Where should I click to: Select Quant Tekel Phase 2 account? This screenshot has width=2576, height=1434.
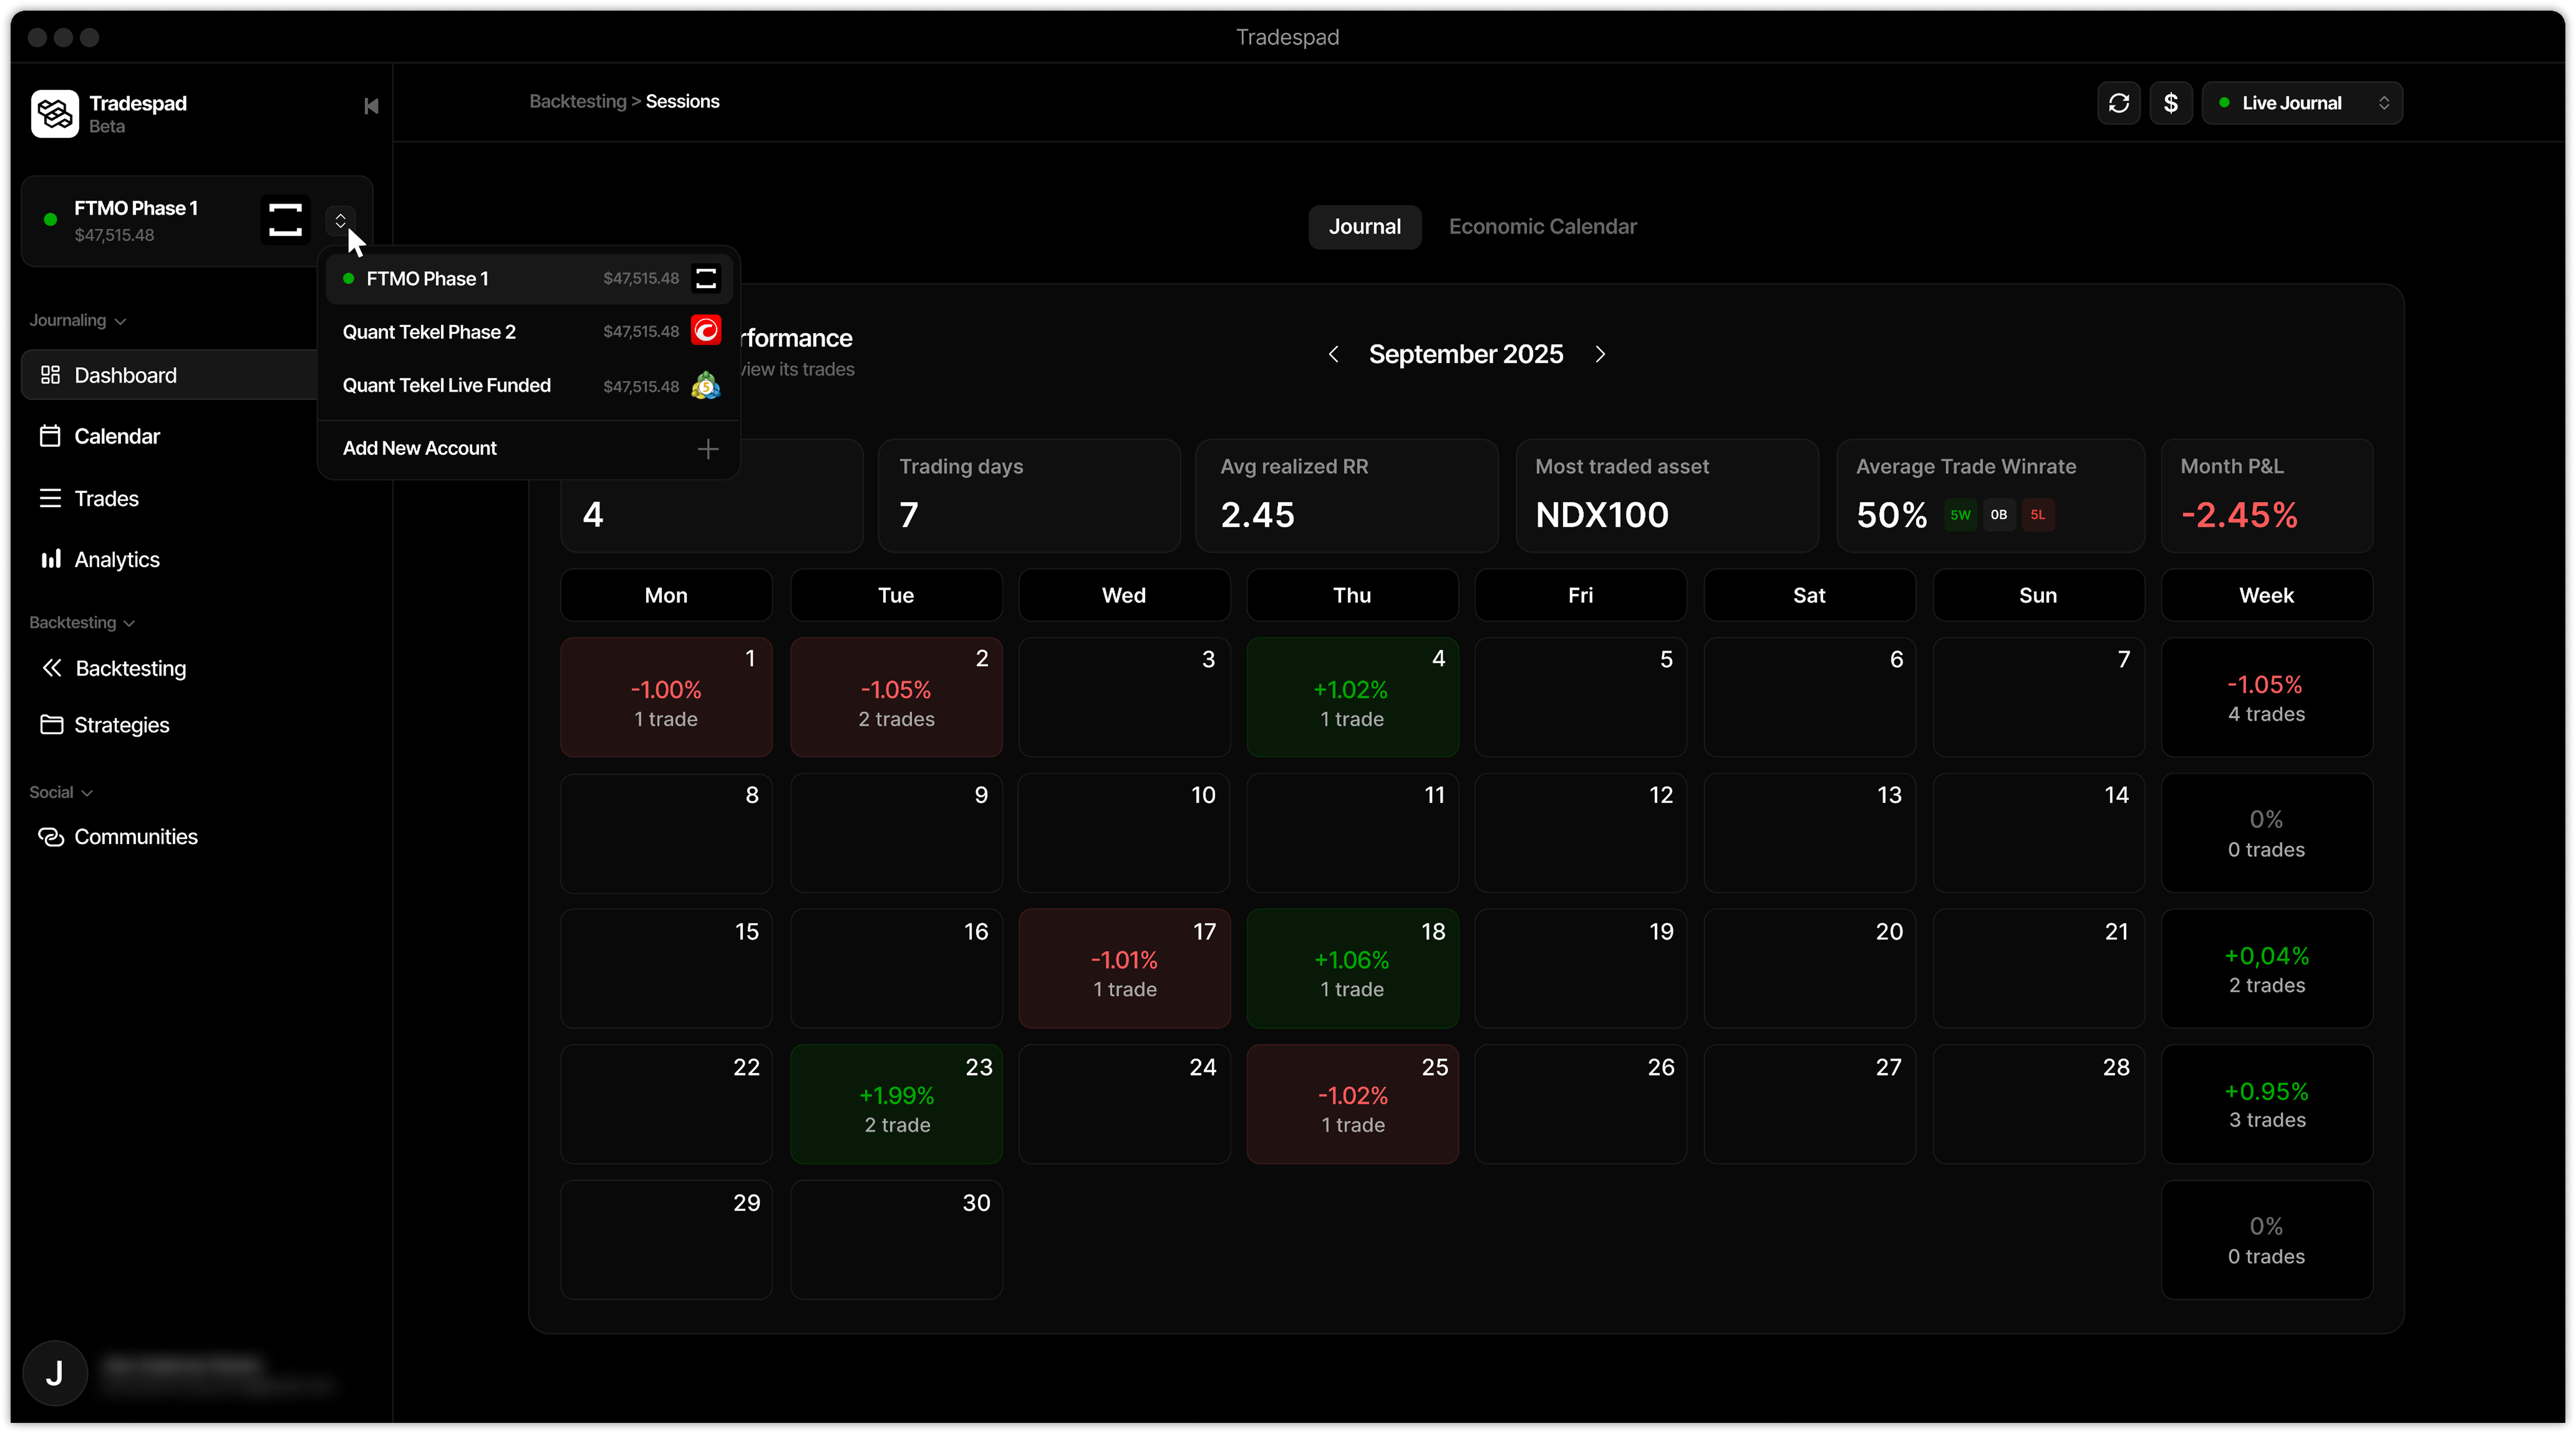429,332
